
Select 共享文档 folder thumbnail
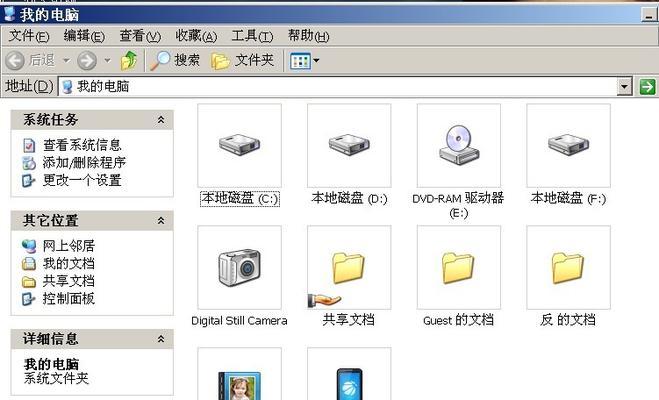[349, 267]
